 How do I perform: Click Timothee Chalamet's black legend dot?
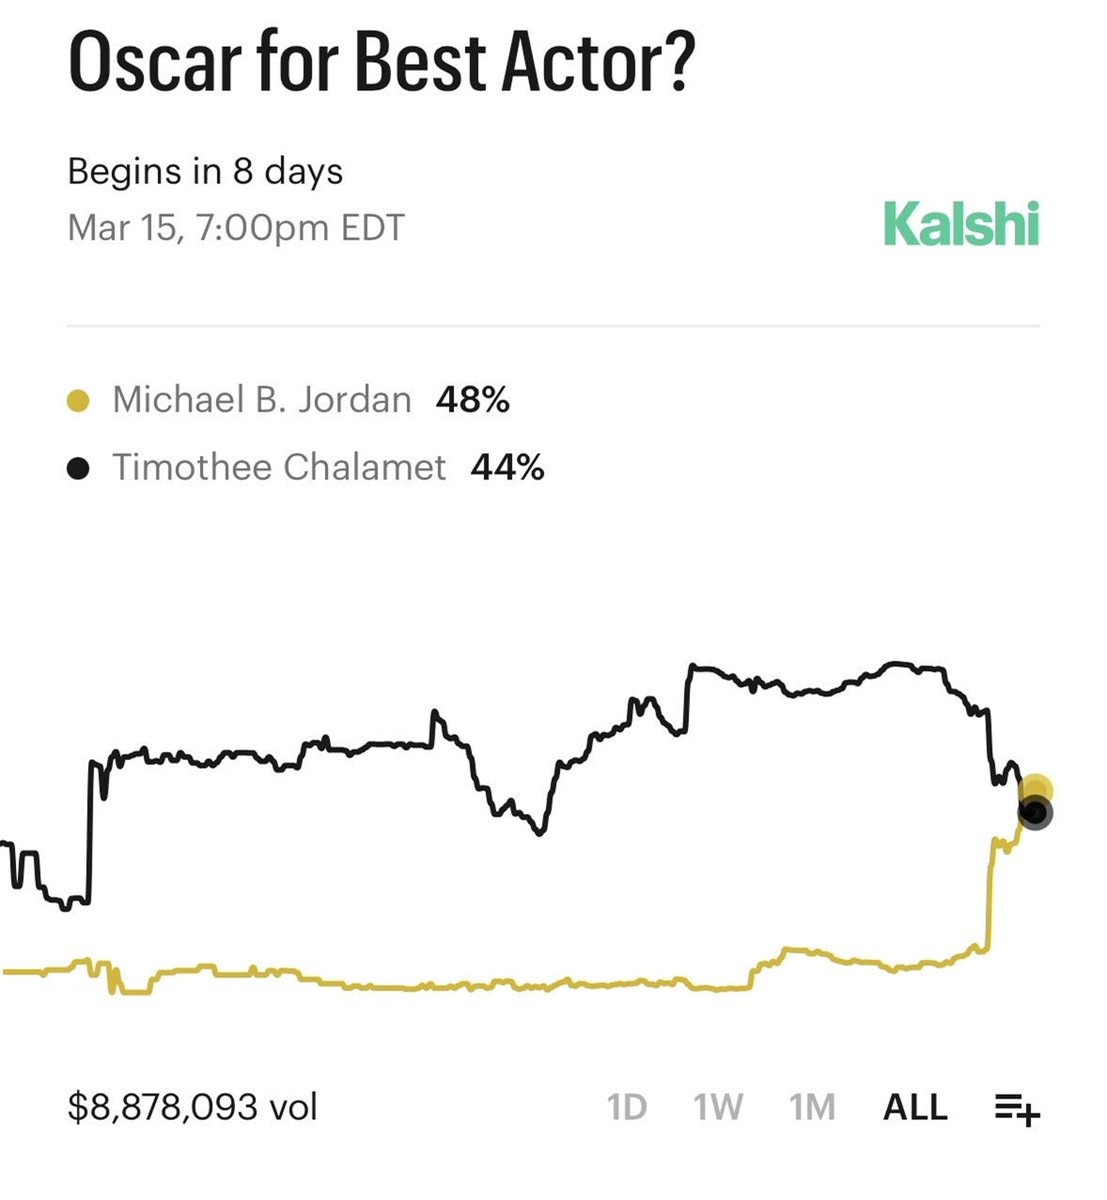click(78, 468)
